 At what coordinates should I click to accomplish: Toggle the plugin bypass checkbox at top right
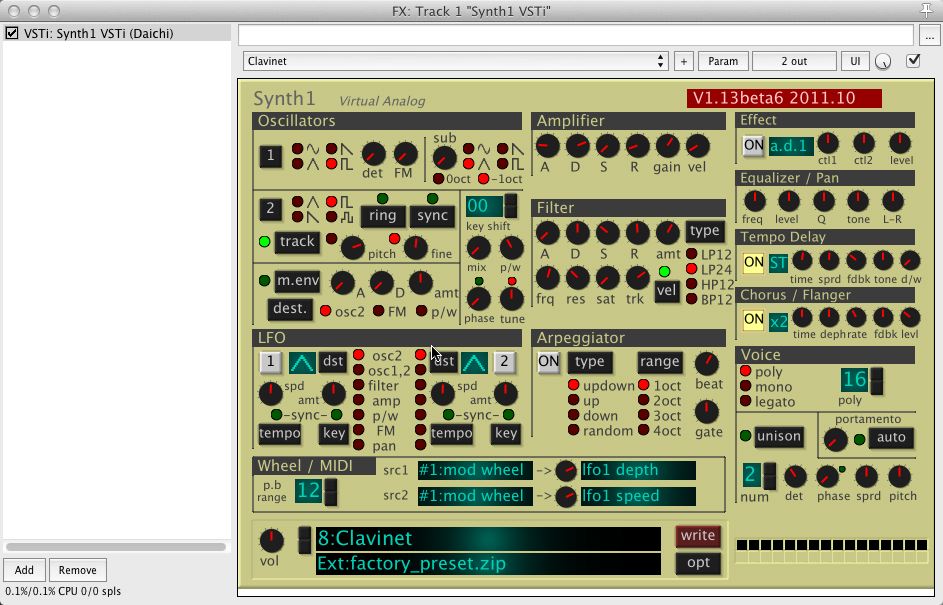click(x=913, y=60)
